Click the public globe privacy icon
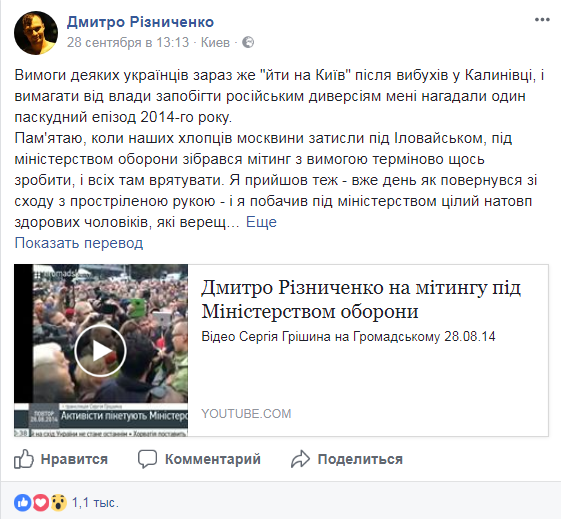Image resolution: width=561 pixels, height=519 pixels. coord(248,42)
